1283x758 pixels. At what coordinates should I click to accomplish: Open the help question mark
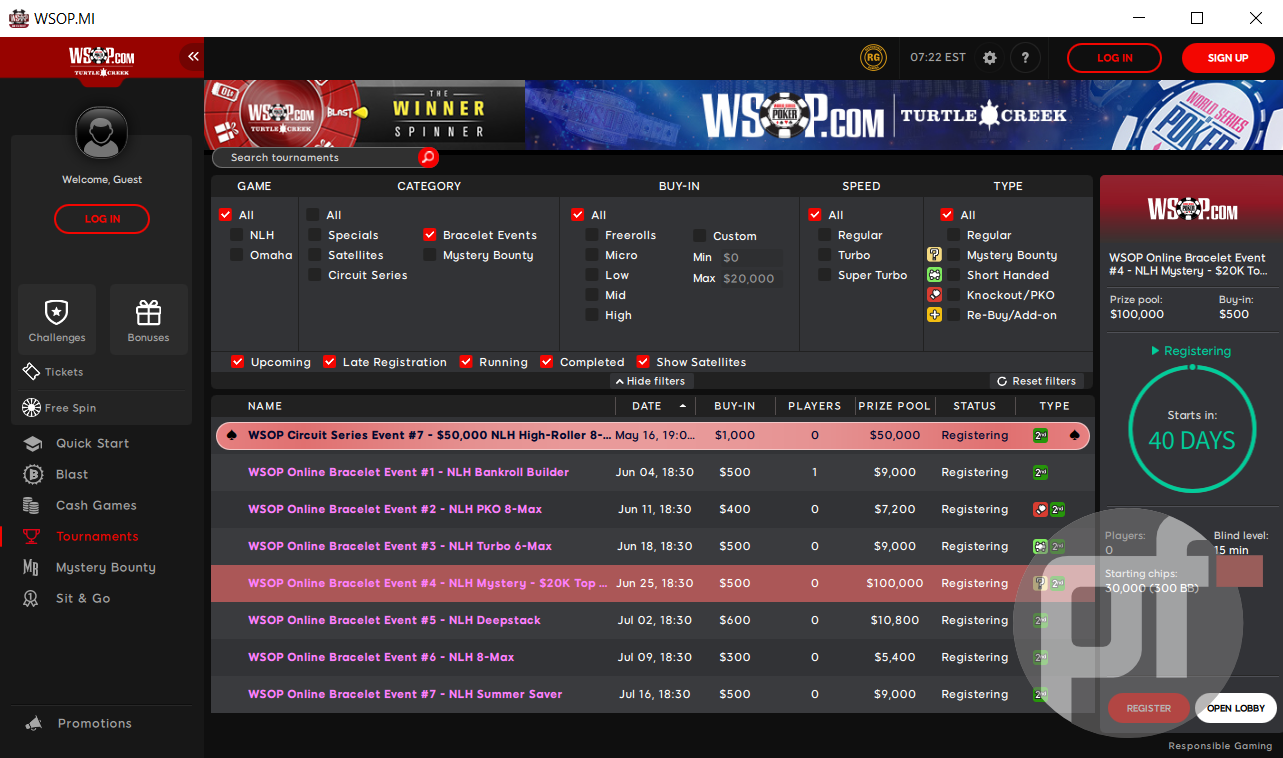pos(1025,57)
